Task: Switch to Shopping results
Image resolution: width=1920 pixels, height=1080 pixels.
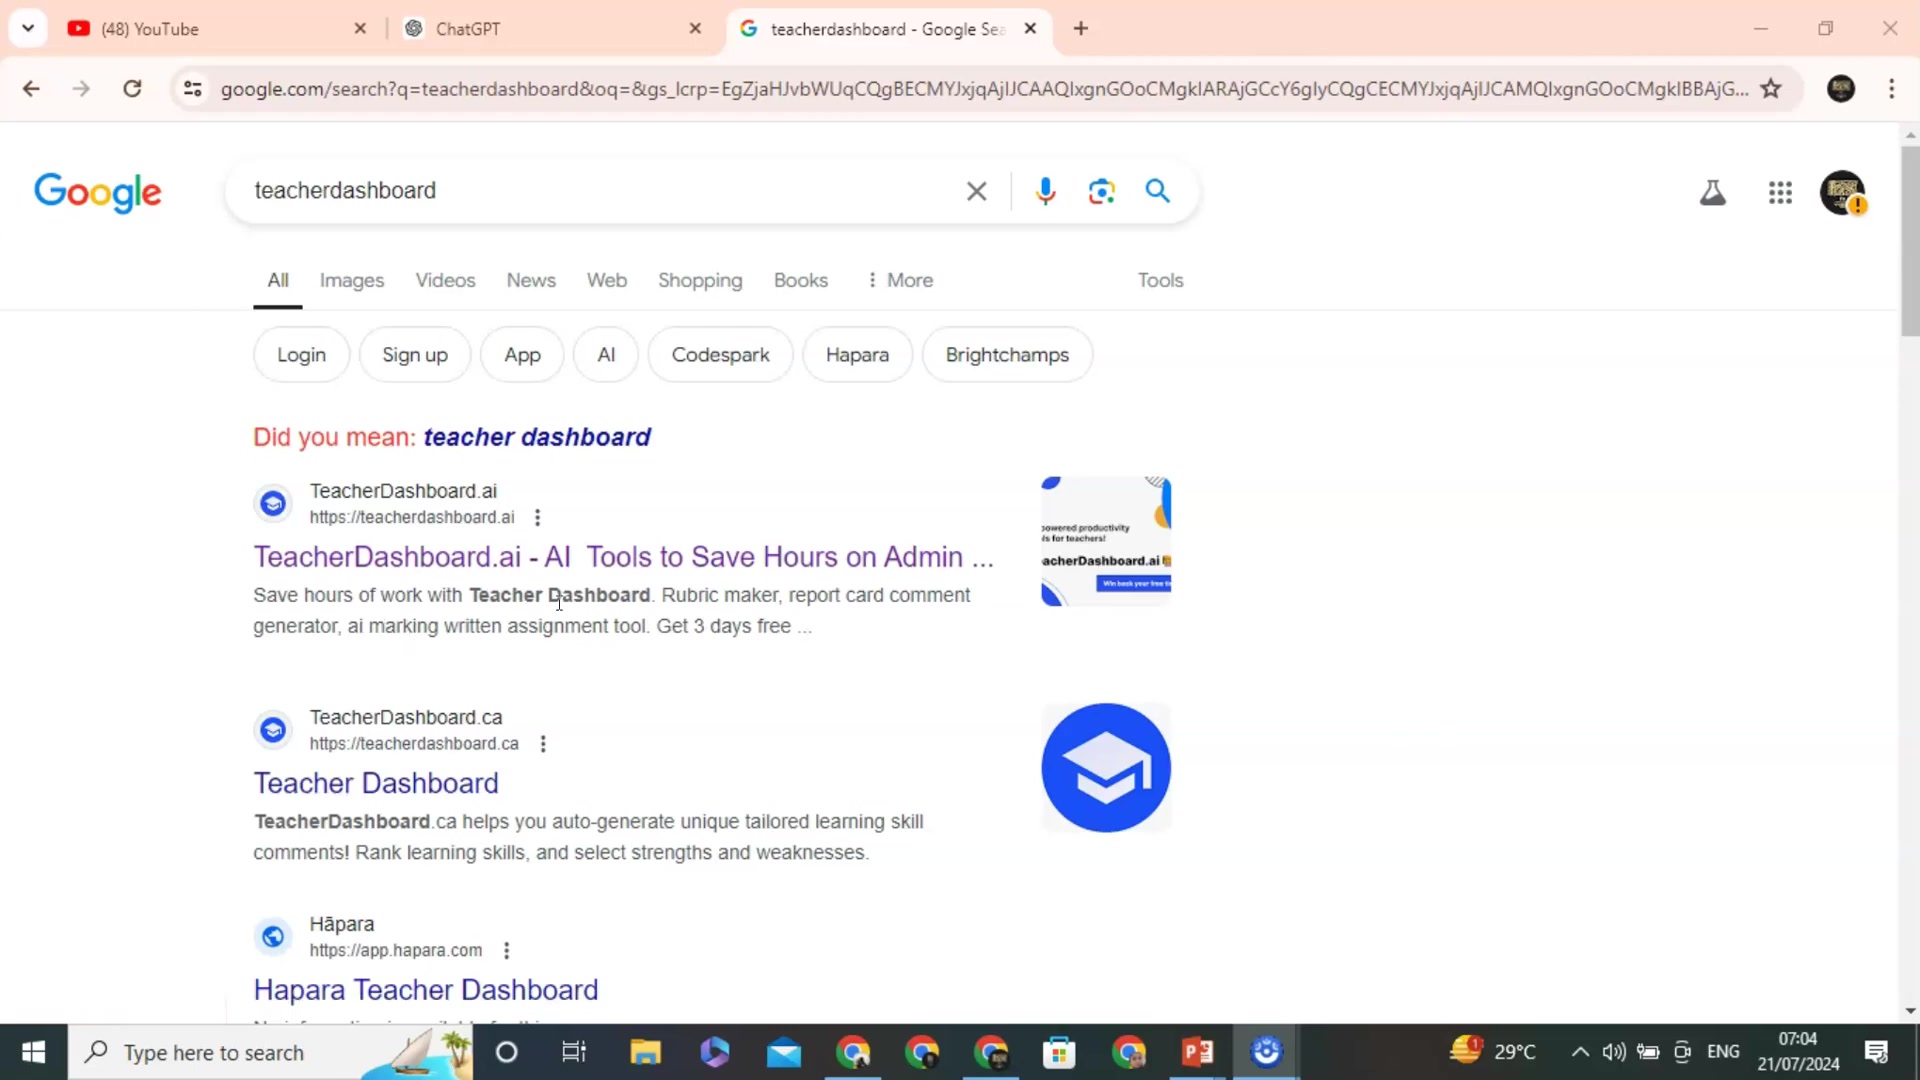Action: [x=700, y=281]
